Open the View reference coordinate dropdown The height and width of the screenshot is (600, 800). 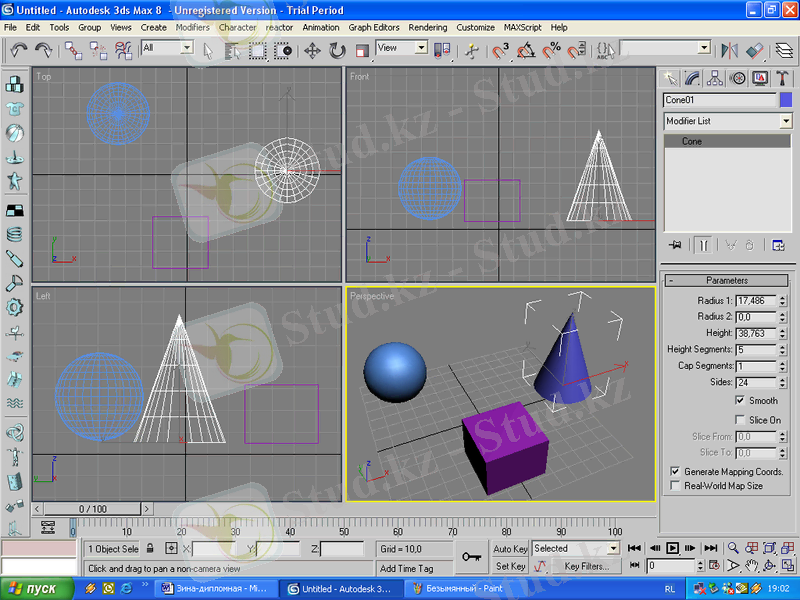[x=420, y=48]
